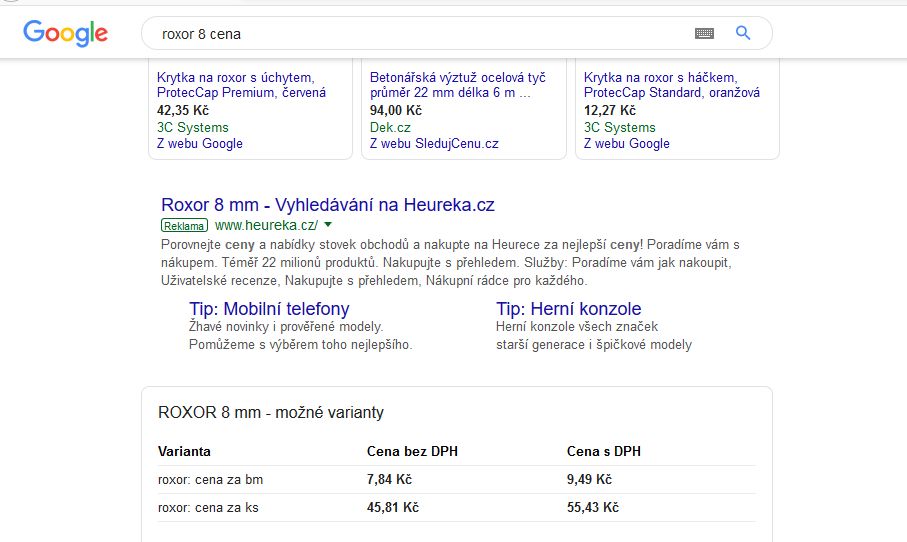Click the www.heureka.cz/ green URL
Image resolution: width=907 pixels, height=542 pixels.
pyautogui.click(x=266, y=226)
